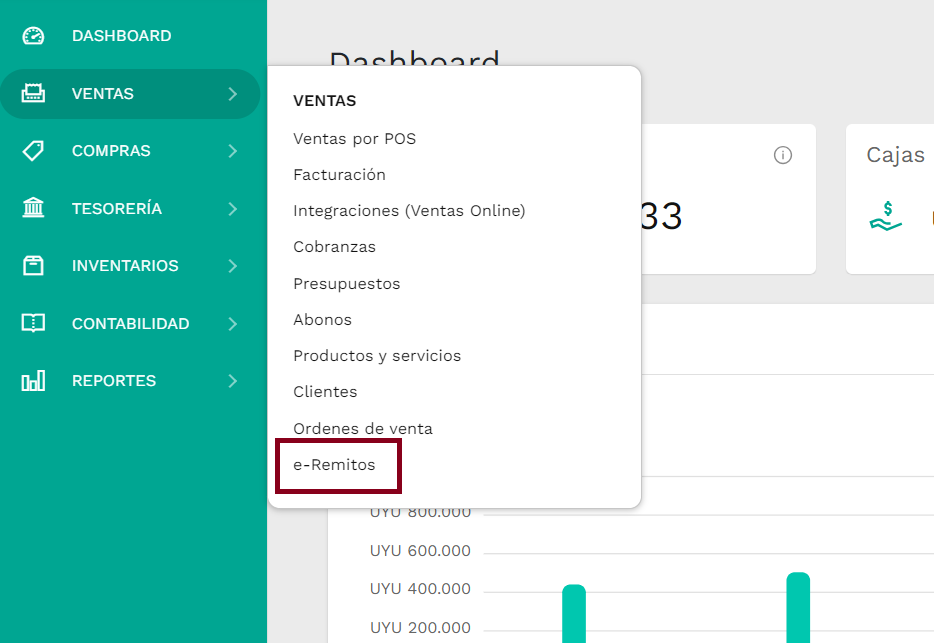Expand the Reportes chevron arrow
The height and width of the screenshot is (643, 934).
tap(233, 381)
